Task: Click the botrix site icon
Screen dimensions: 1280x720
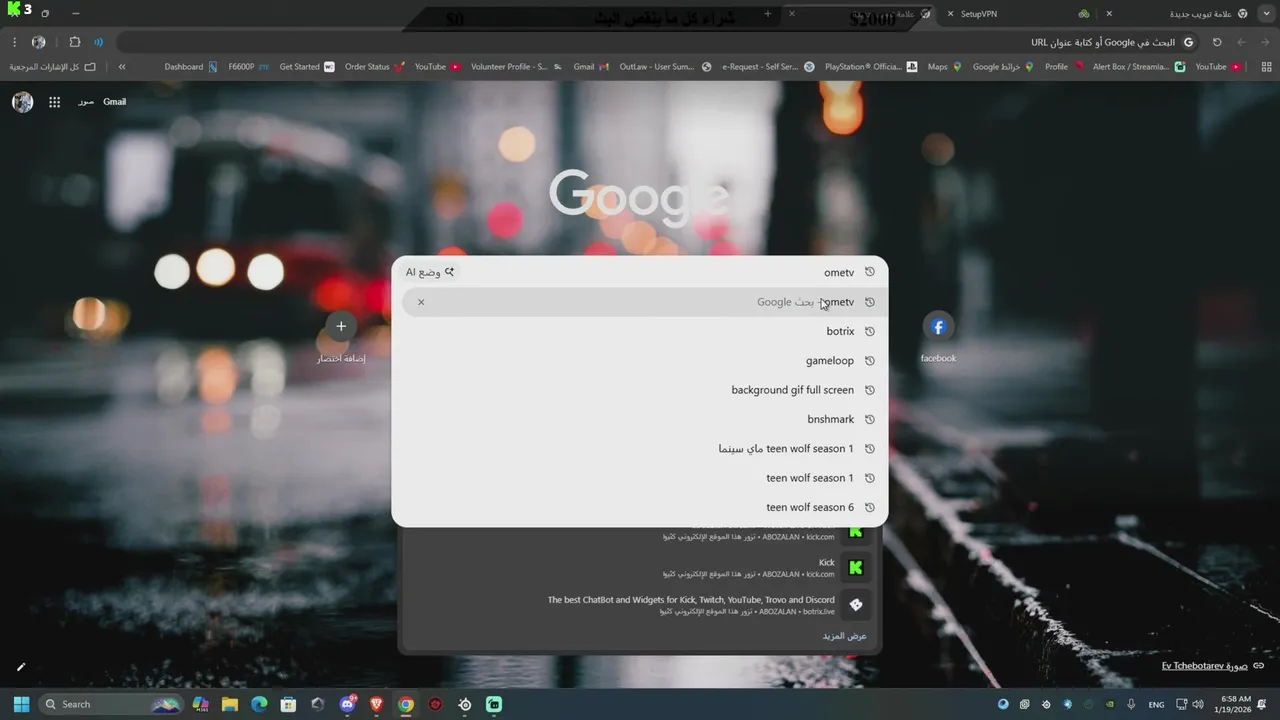Action: pos(855,605)
